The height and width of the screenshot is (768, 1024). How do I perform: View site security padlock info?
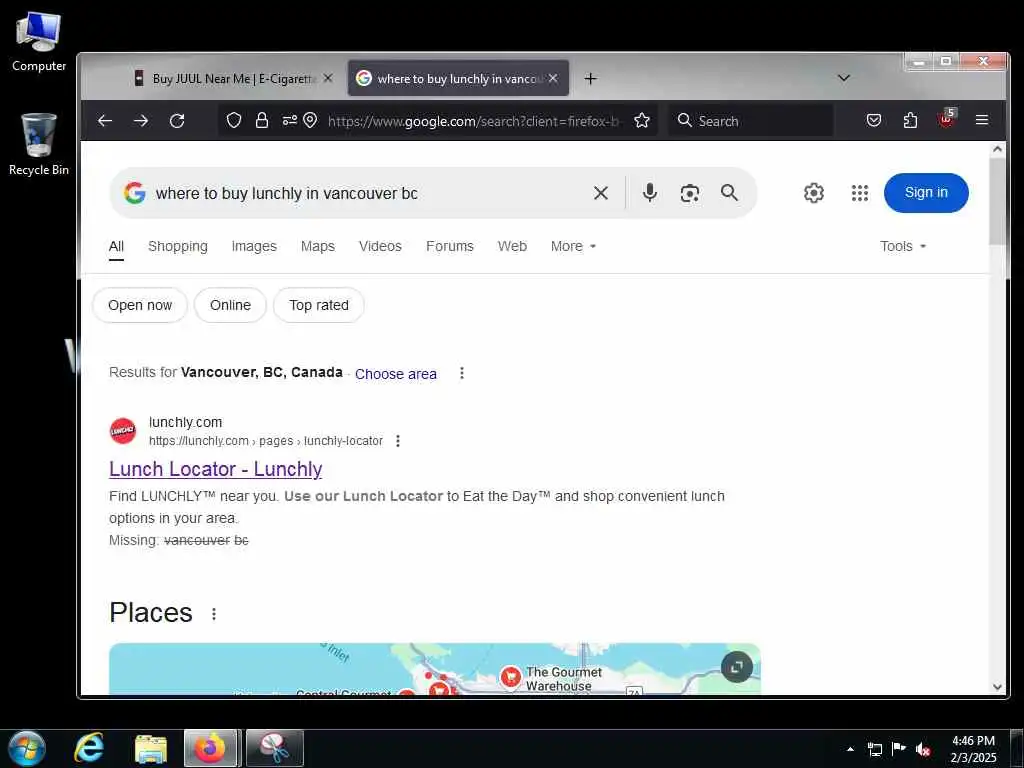(x=262, y=121)
